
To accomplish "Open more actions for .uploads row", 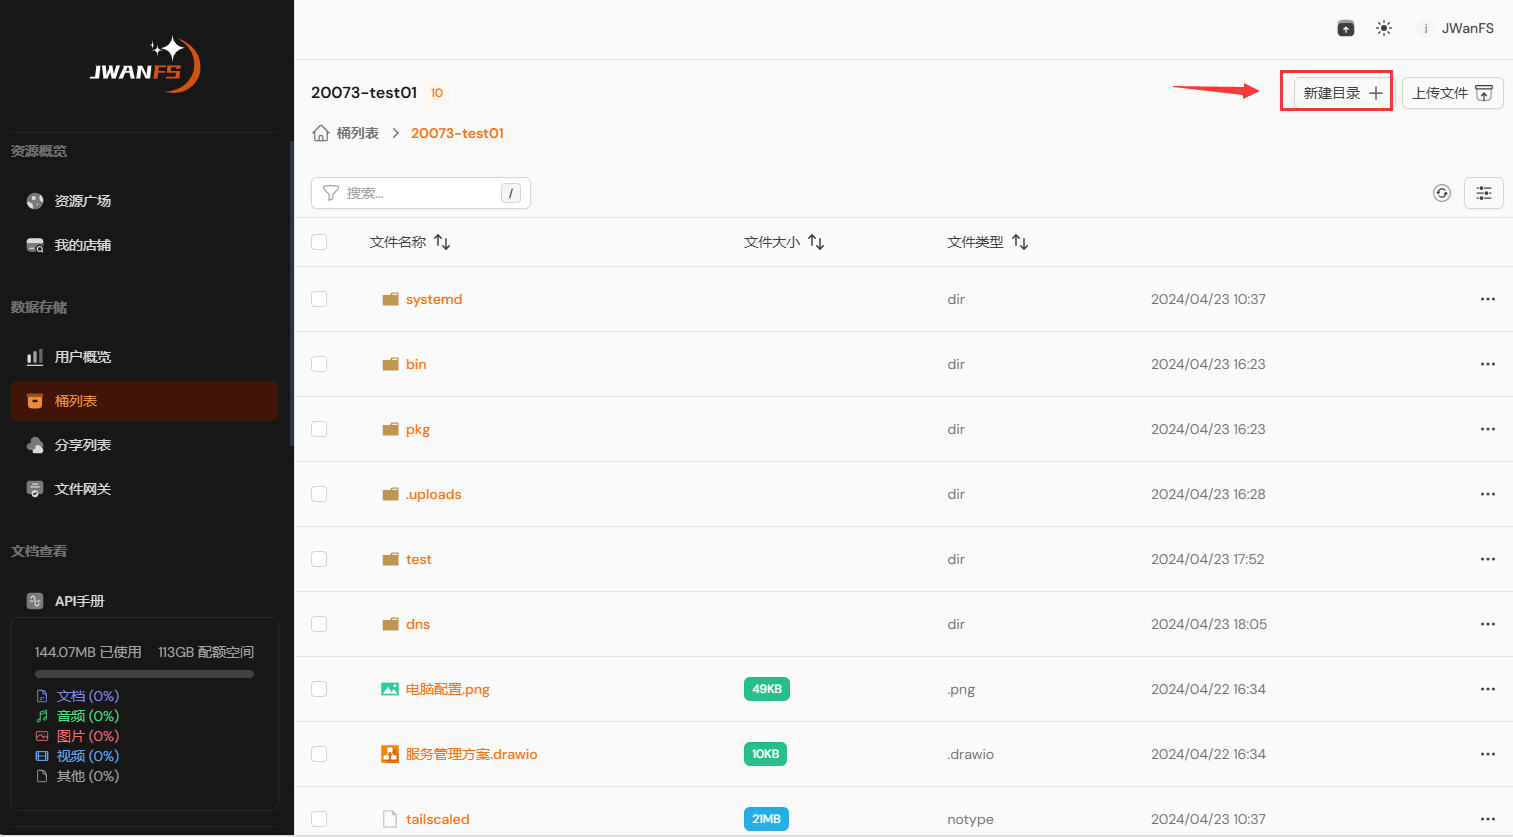I will click(1488, 494).
